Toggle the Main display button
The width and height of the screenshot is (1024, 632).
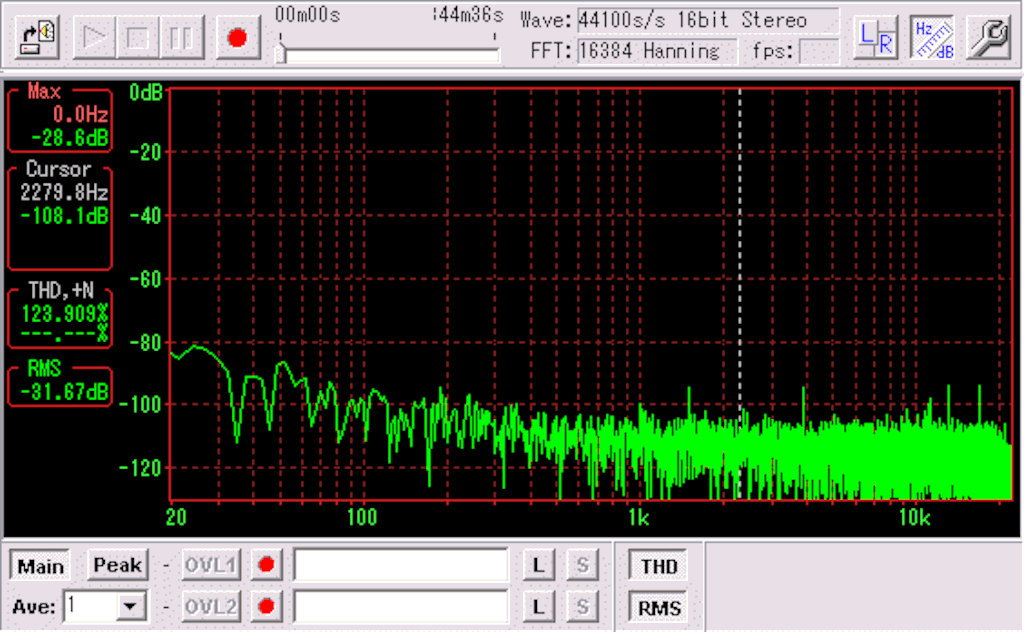40,565
